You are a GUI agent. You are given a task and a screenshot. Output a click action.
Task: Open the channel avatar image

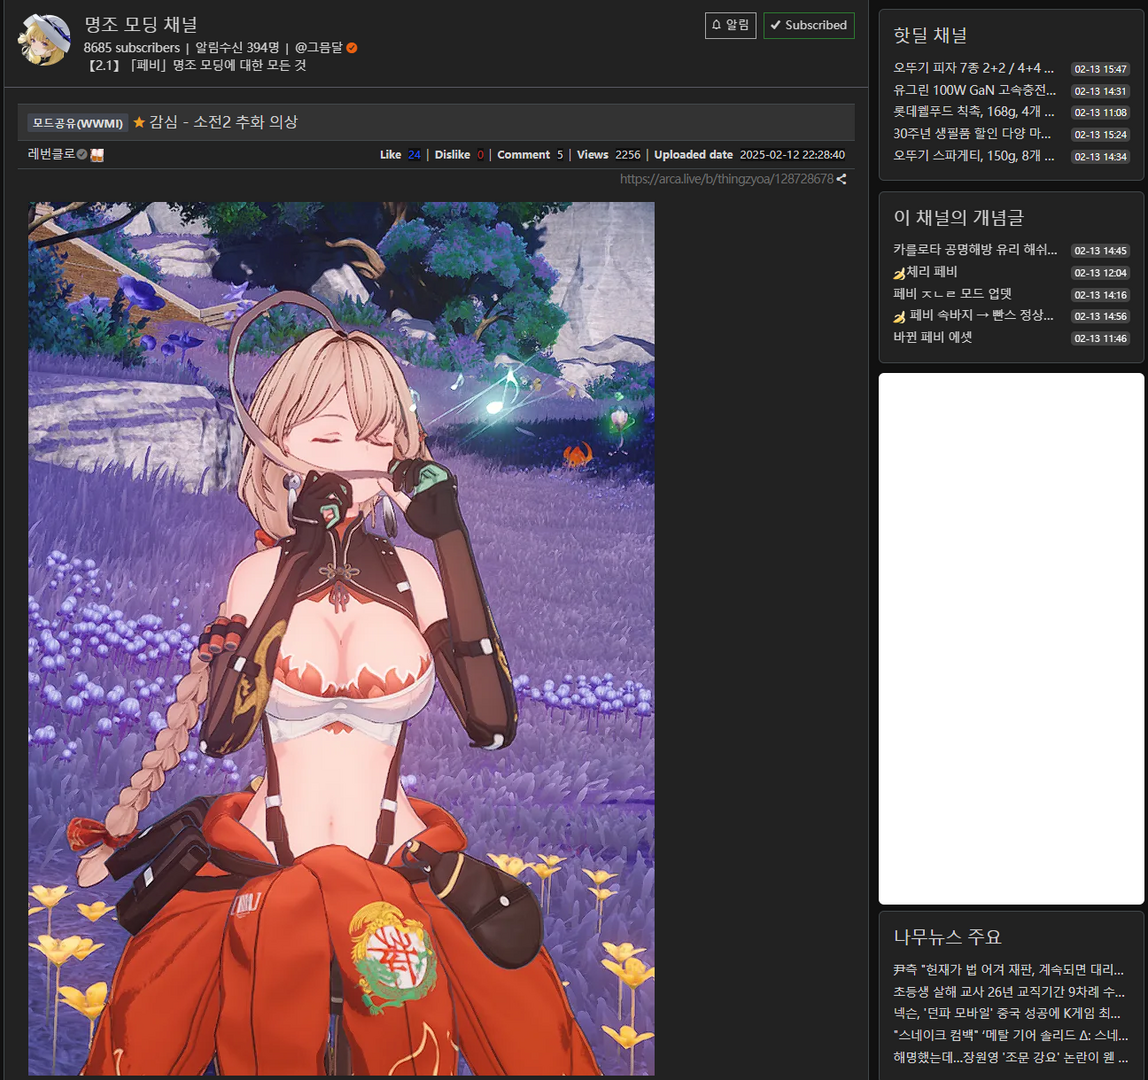44,40
